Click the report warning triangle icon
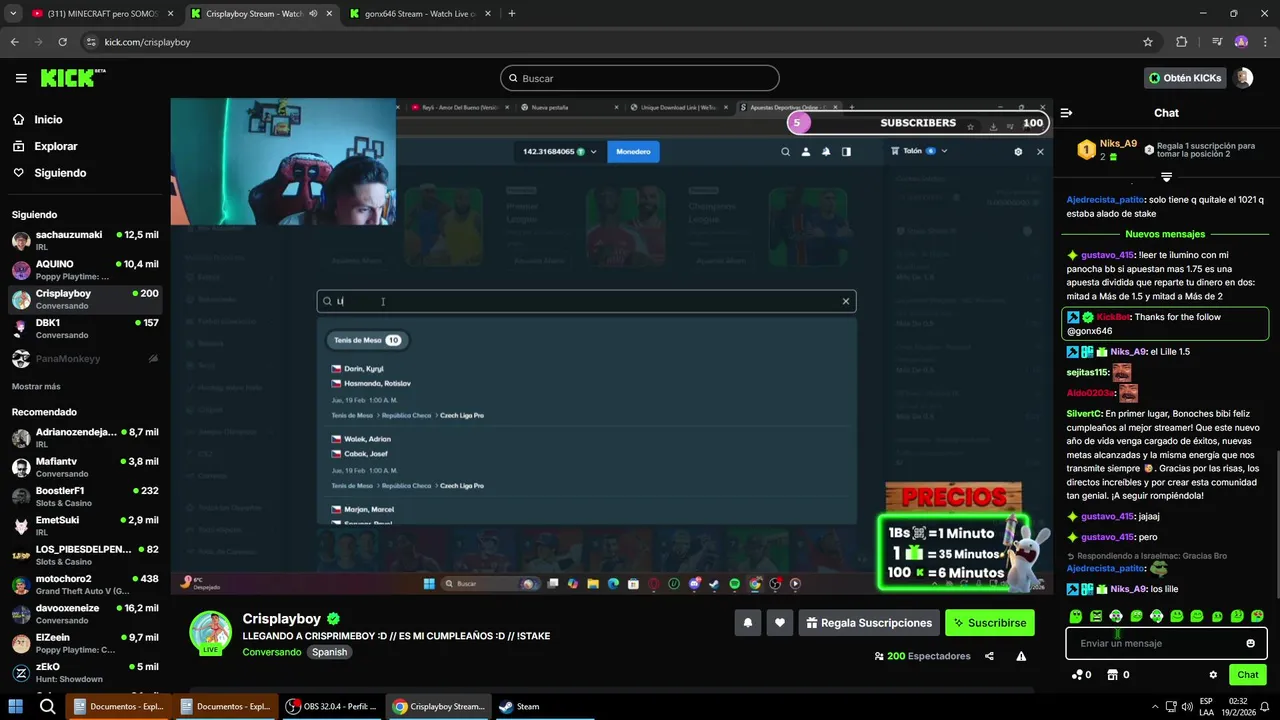1280x720 pixels. pyautogui.click(x=1021, y=656)
